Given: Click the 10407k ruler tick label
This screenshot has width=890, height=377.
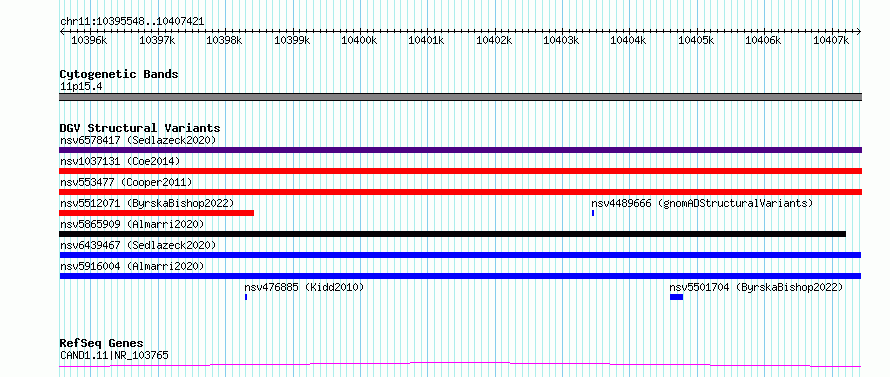Looking at the screenshot, I should (831, 40).
